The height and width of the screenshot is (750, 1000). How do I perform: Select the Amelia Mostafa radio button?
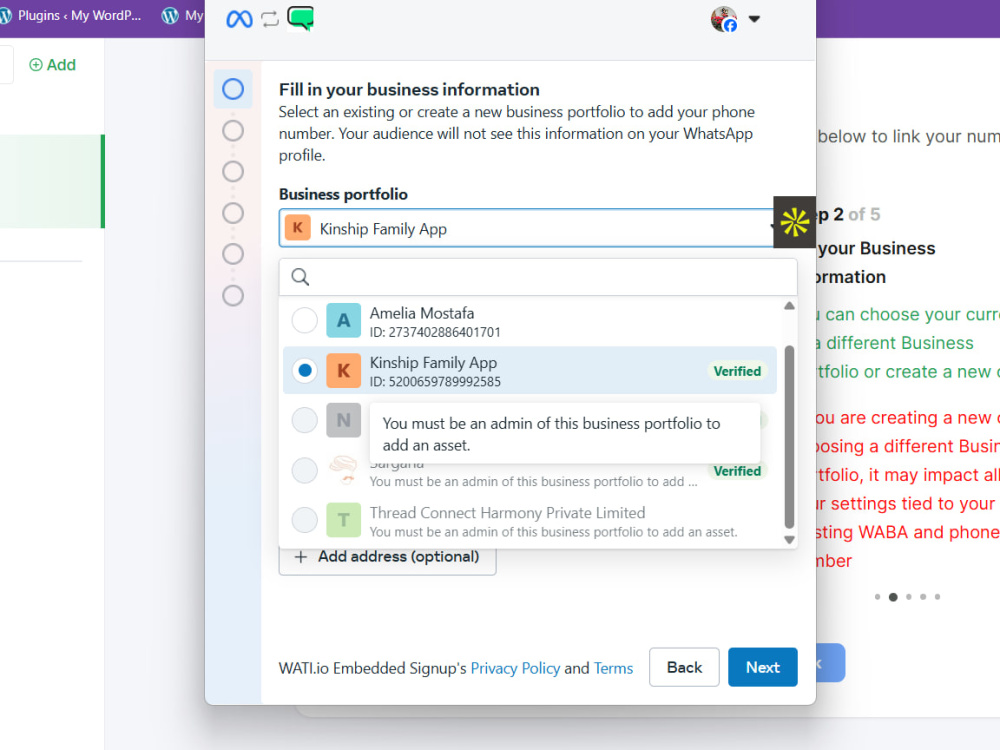pos(304,320)
